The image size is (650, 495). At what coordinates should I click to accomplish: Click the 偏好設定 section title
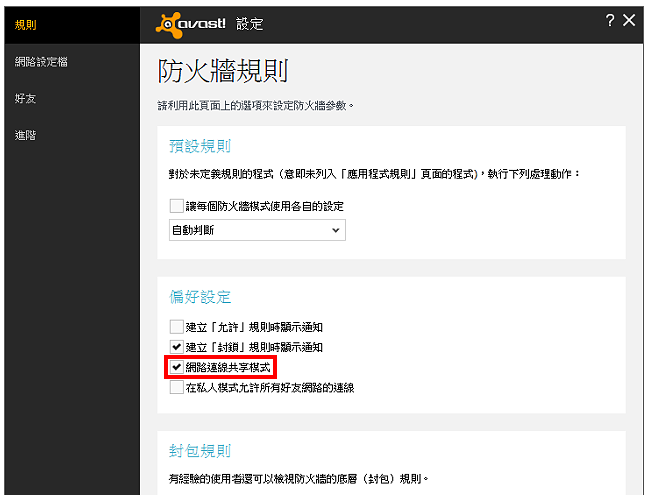tap(200, 297)
